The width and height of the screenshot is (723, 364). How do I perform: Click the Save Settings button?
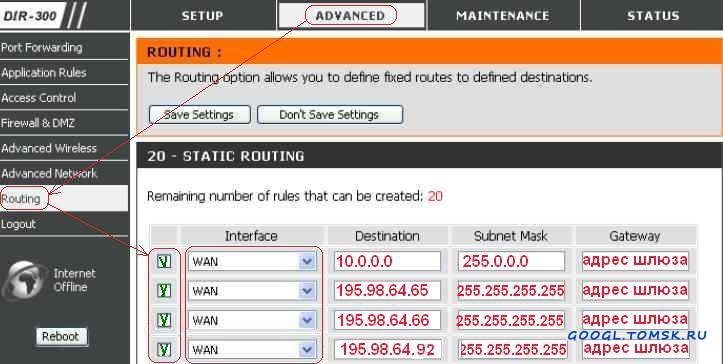(200, 114)
